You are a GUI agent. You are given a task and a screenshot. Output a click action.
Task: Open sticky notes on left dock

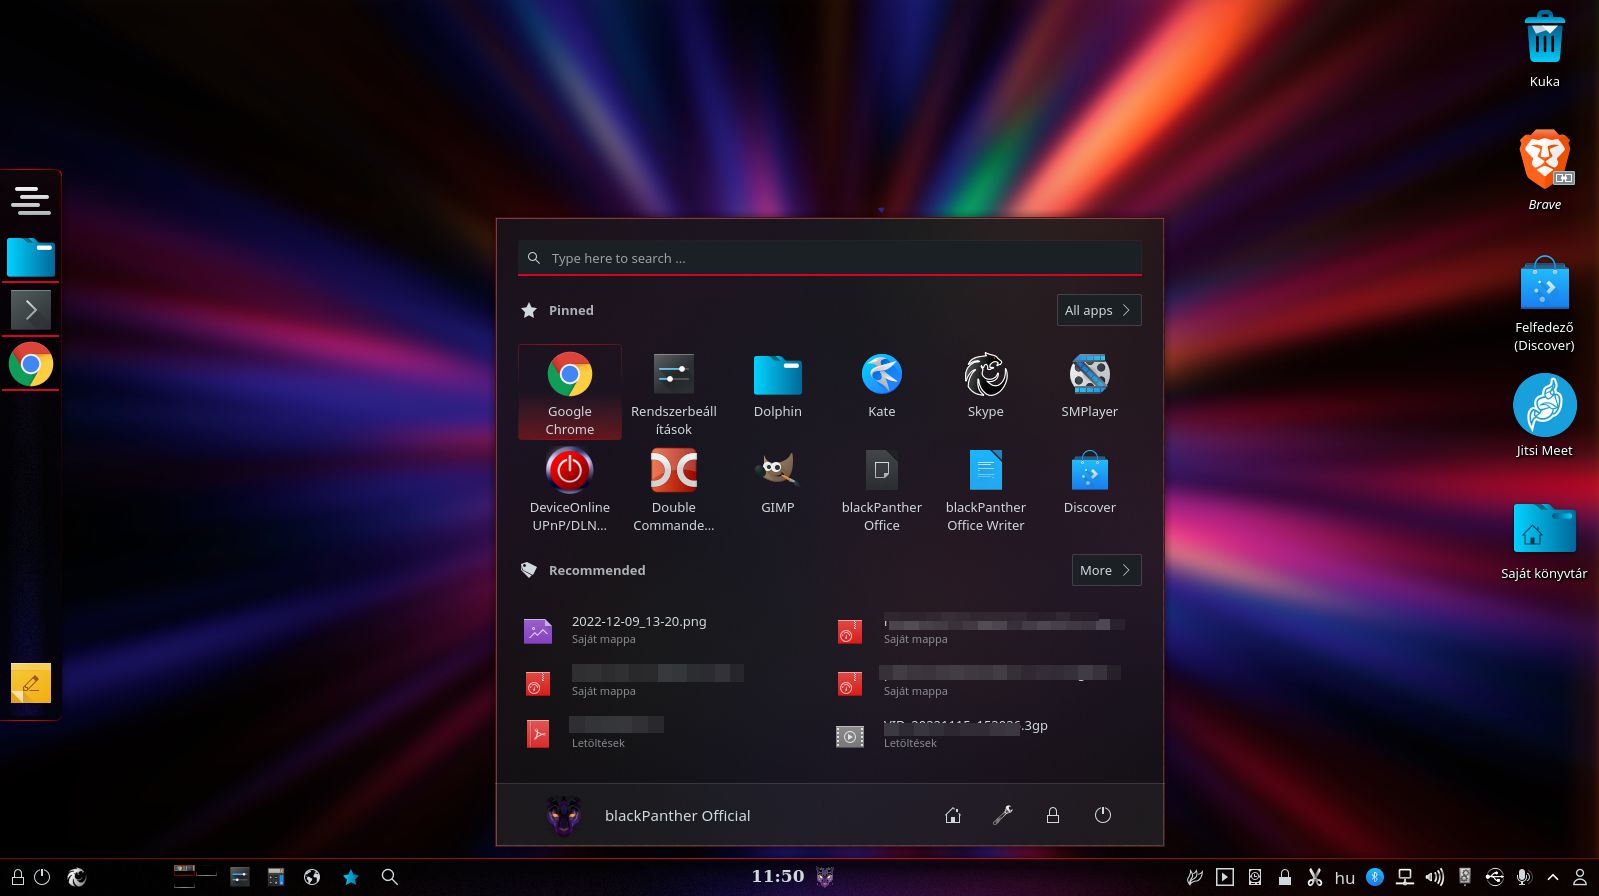click(x=31, y=683)
